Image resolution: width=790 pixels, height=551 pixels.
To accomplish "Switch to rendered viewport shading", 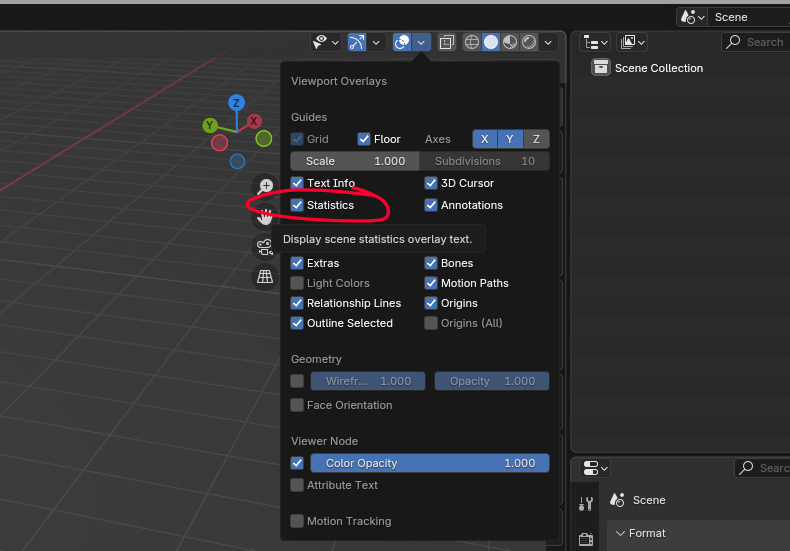I will 527,42.
